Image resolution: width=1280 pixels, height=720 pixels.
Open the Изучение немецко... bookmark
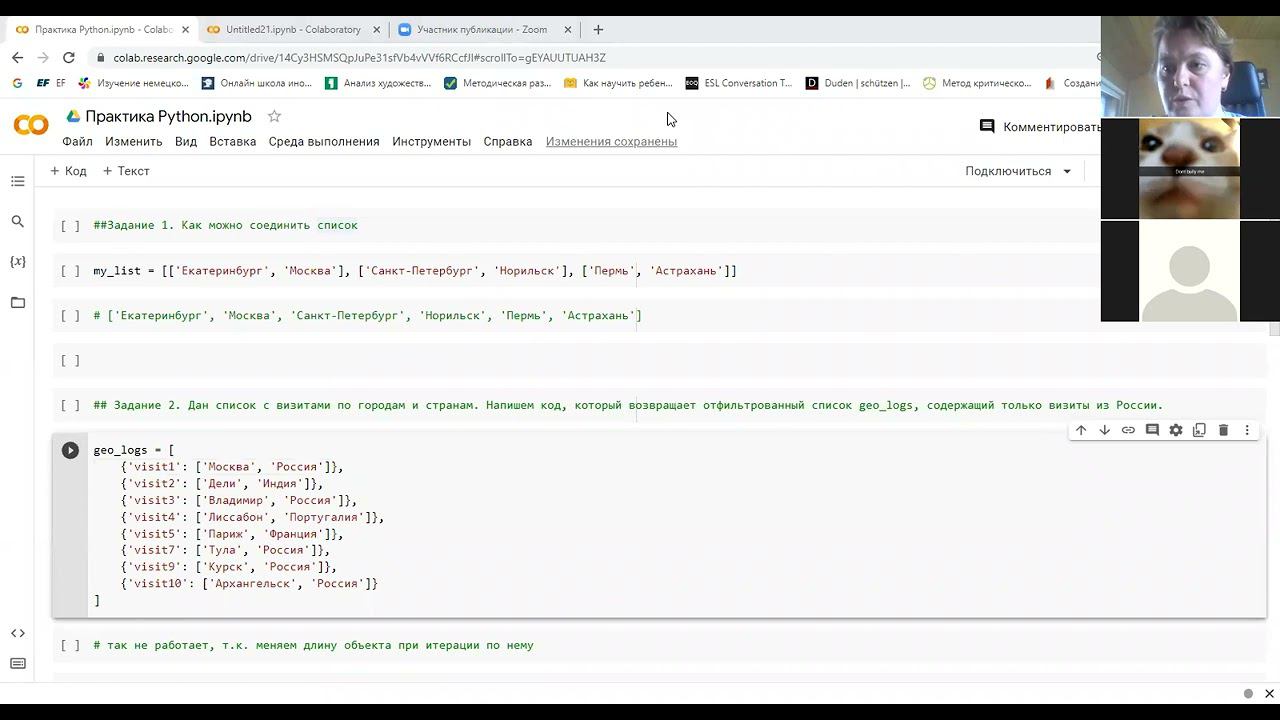point(133,83)
